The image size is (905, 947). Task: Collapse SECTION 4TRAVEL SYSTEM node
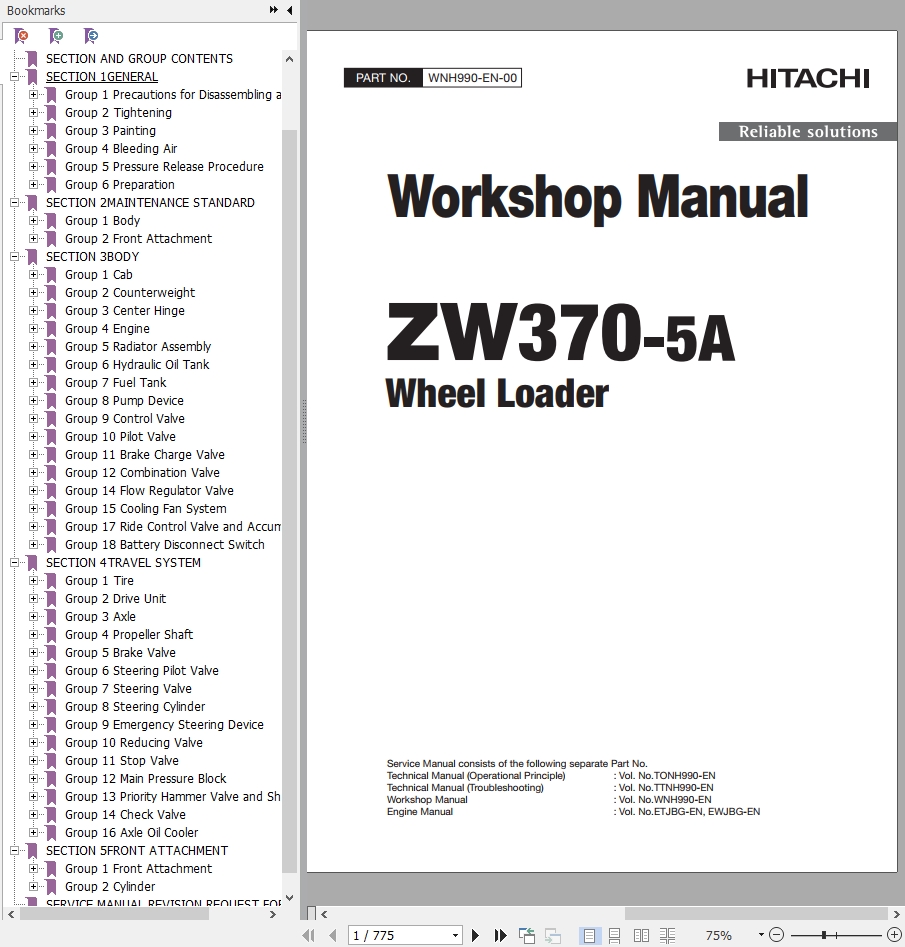point(14,562)
